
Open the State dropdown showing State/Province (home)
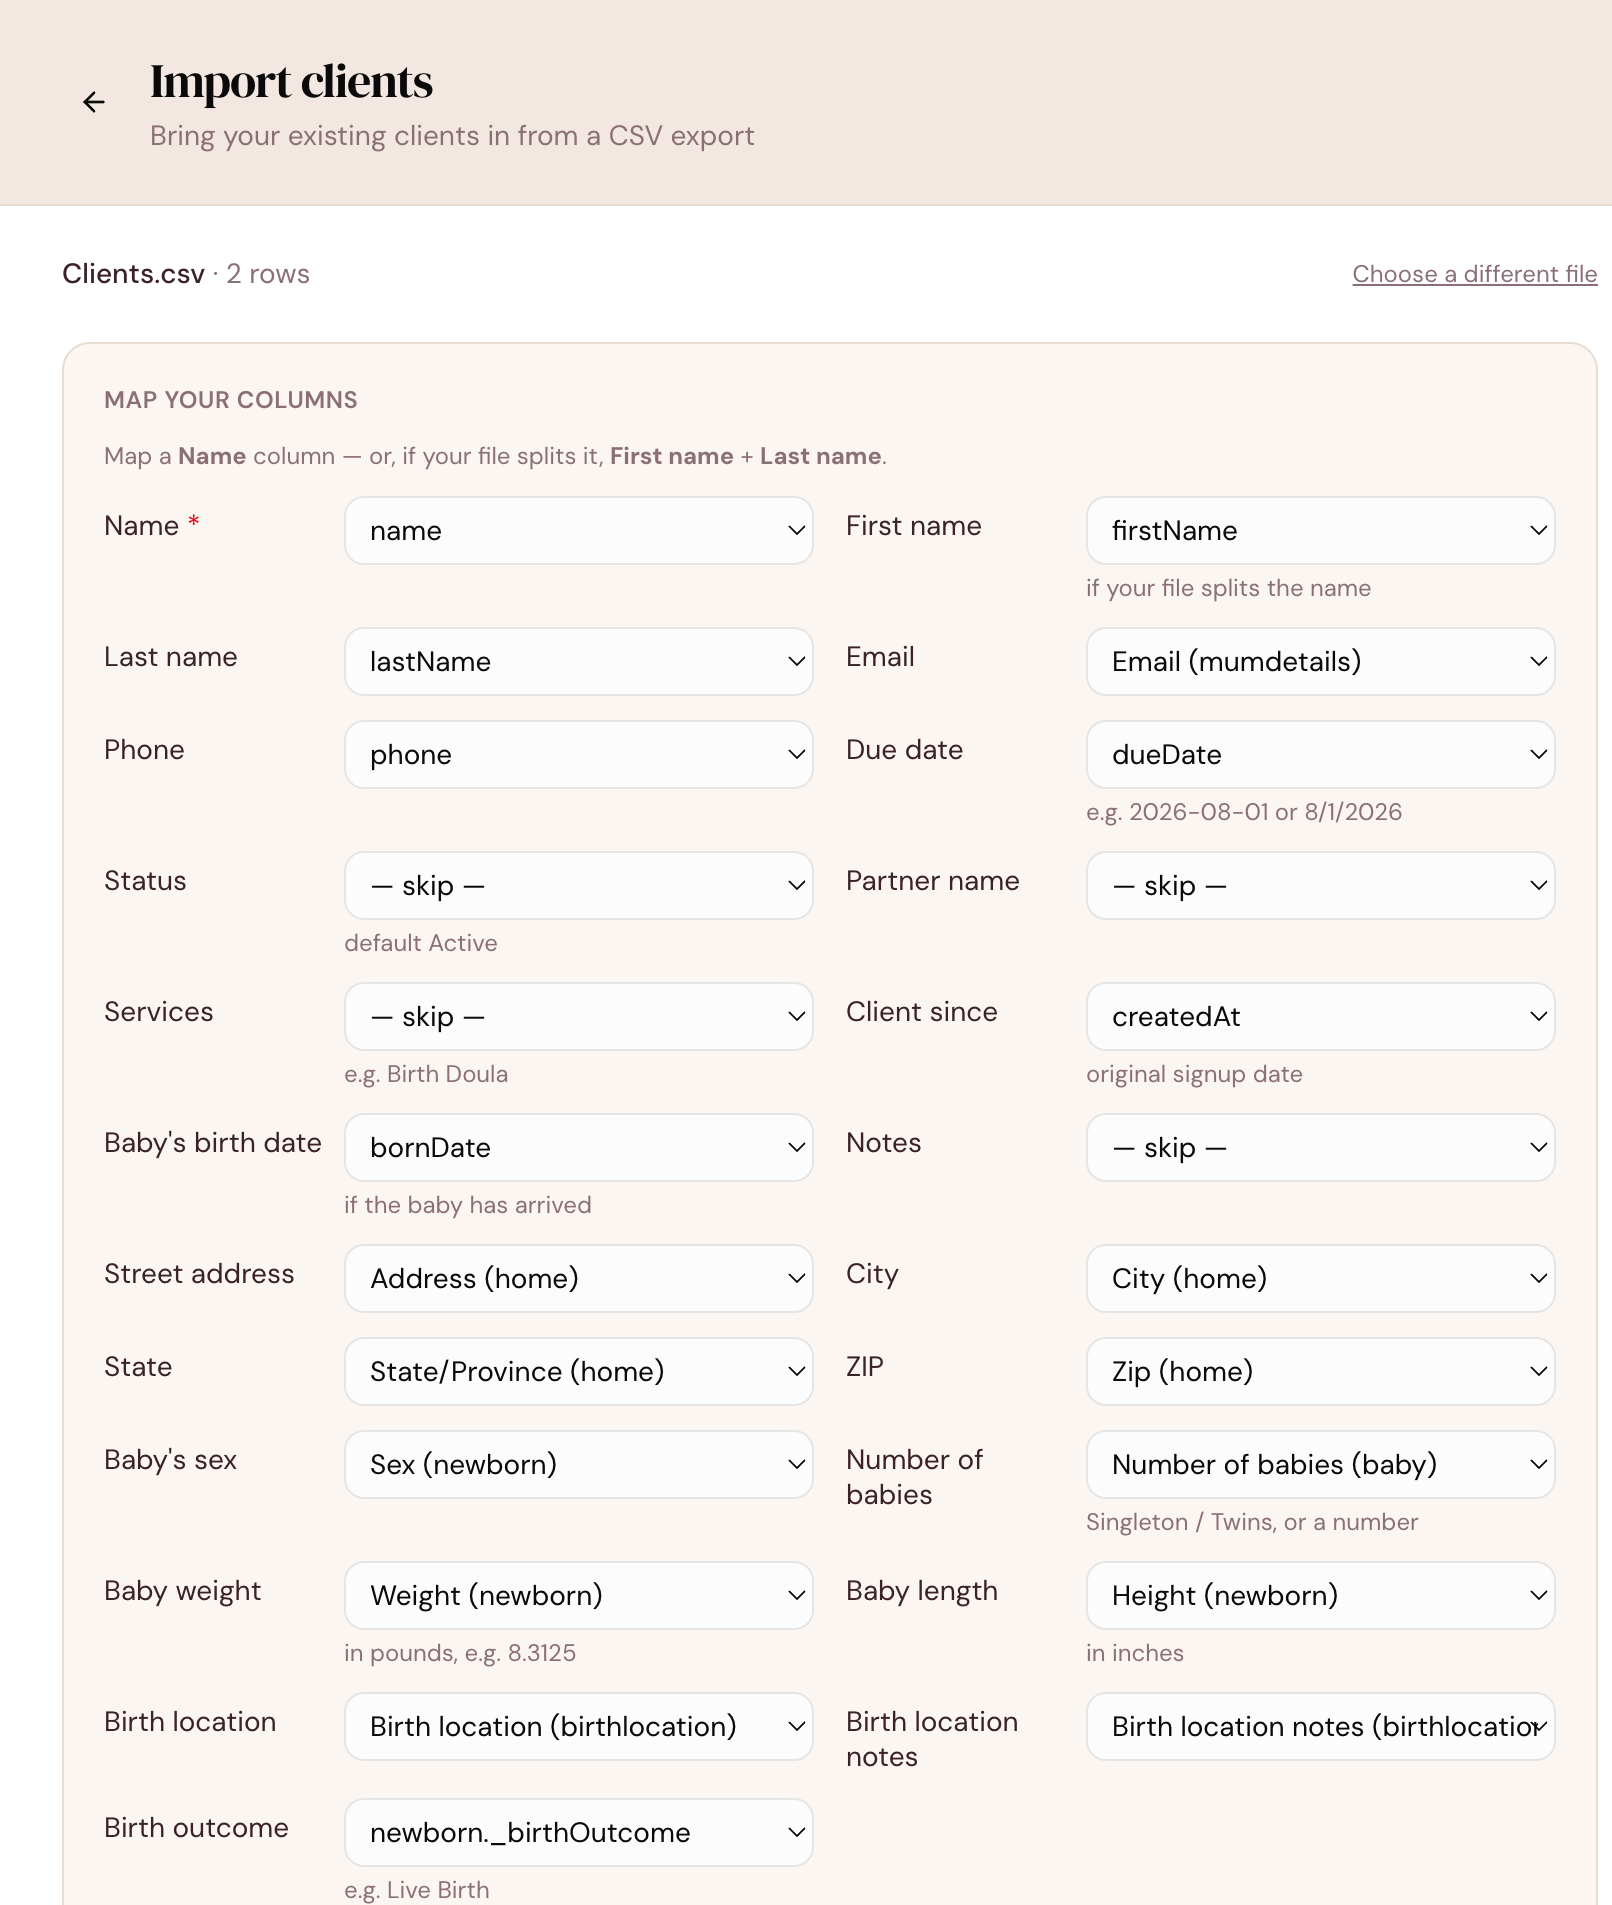(x=579, y=1372)
